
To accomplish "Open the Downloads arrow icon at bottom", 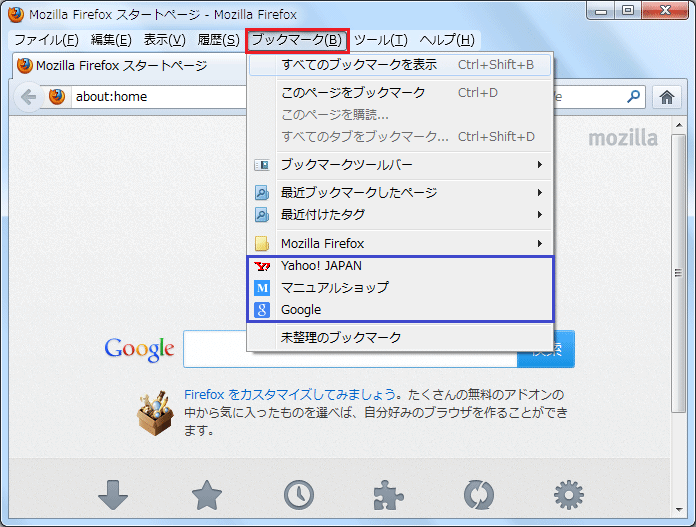I will pyautogui.click(x=113, y=494).
